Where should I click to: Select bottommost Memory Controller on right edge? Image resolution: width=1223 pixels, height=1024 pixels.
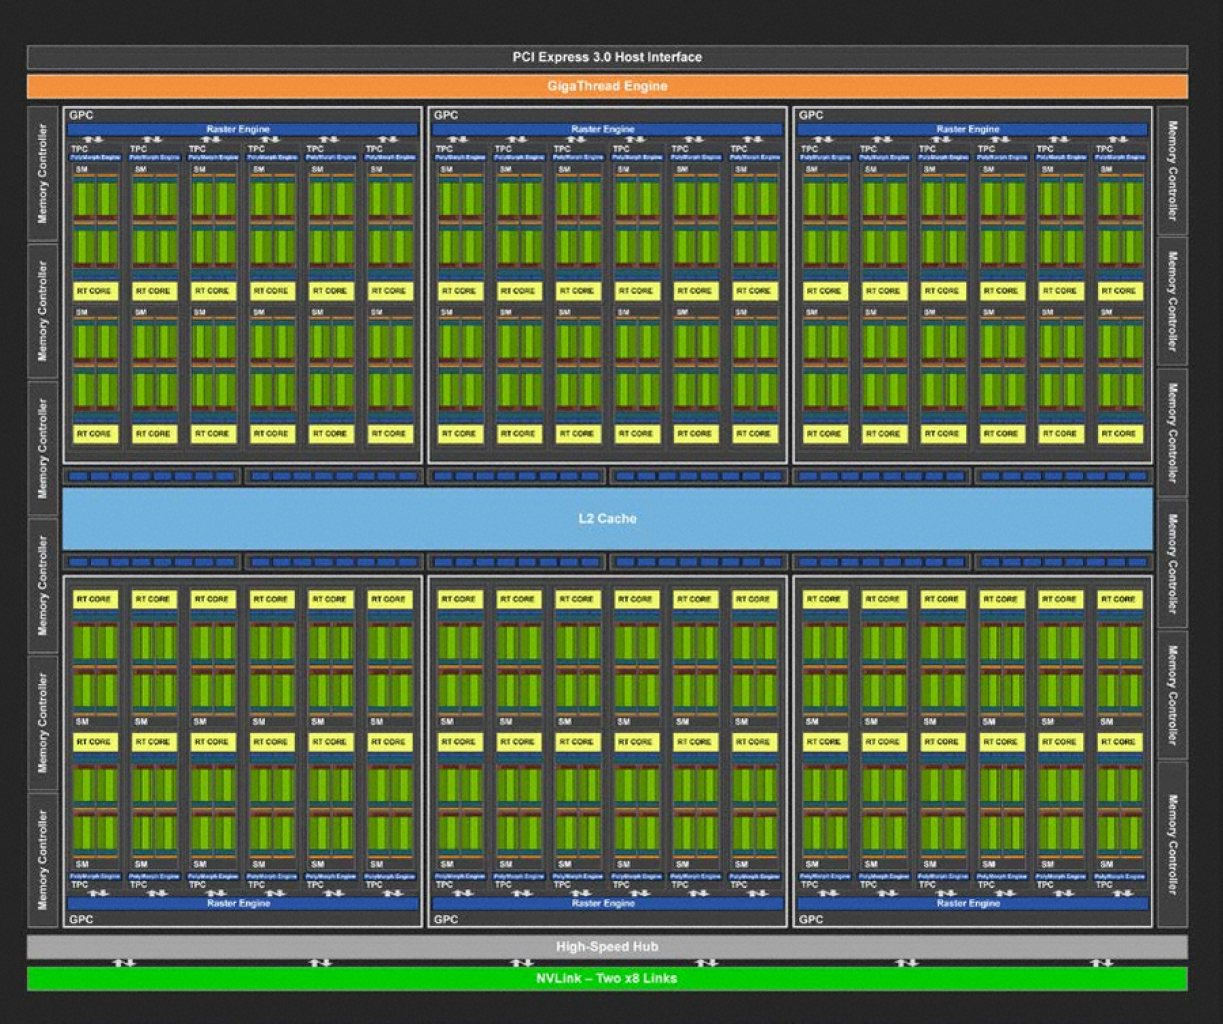(x=1172, y=845)
